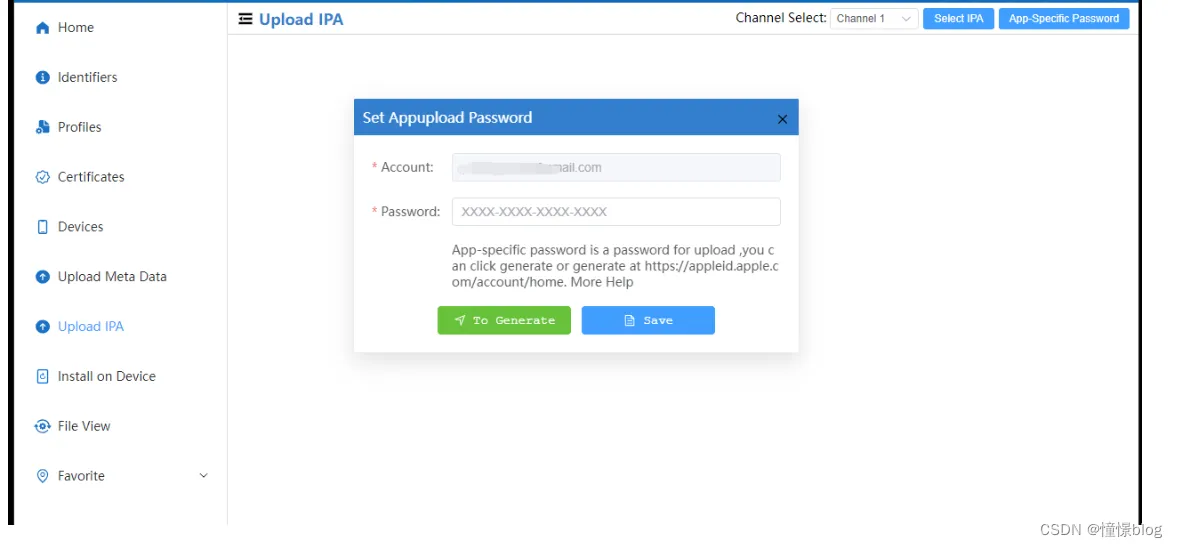
Task: Close the Set Appupload Password dialog
Action: point(782,119)
